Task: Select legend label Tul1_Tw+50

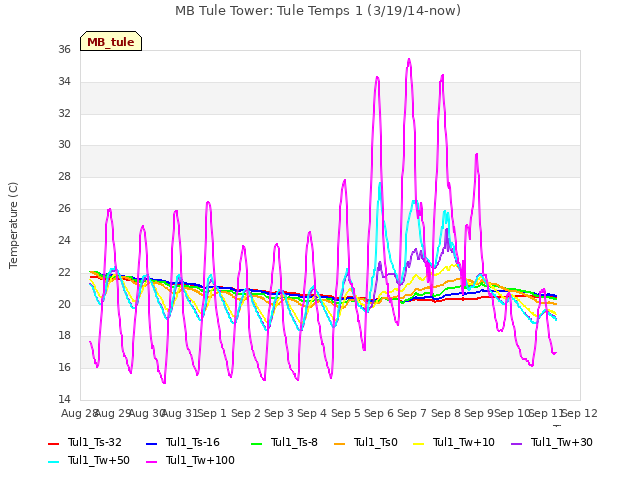Action: tap(99, 460)
